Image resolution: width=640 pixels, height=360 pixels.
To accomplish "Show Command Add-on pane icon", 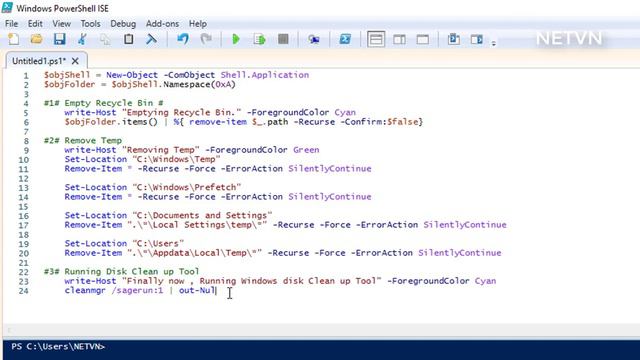I will (x=477, y=39).
